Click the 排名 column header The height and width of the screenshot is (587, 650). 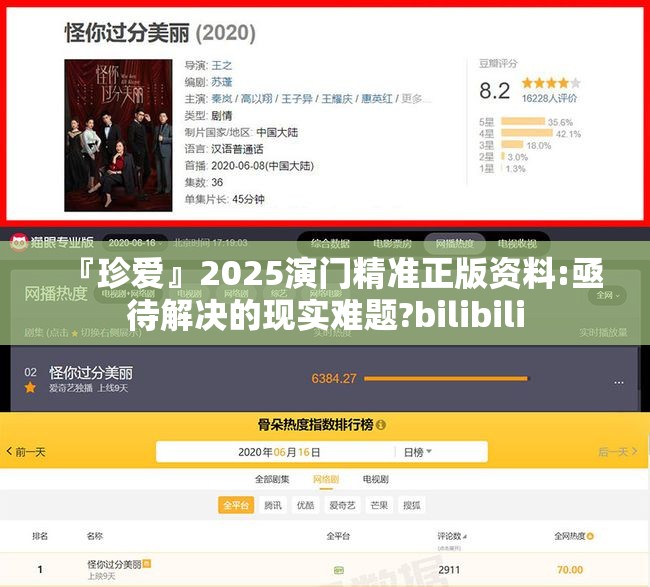[40, 536]
